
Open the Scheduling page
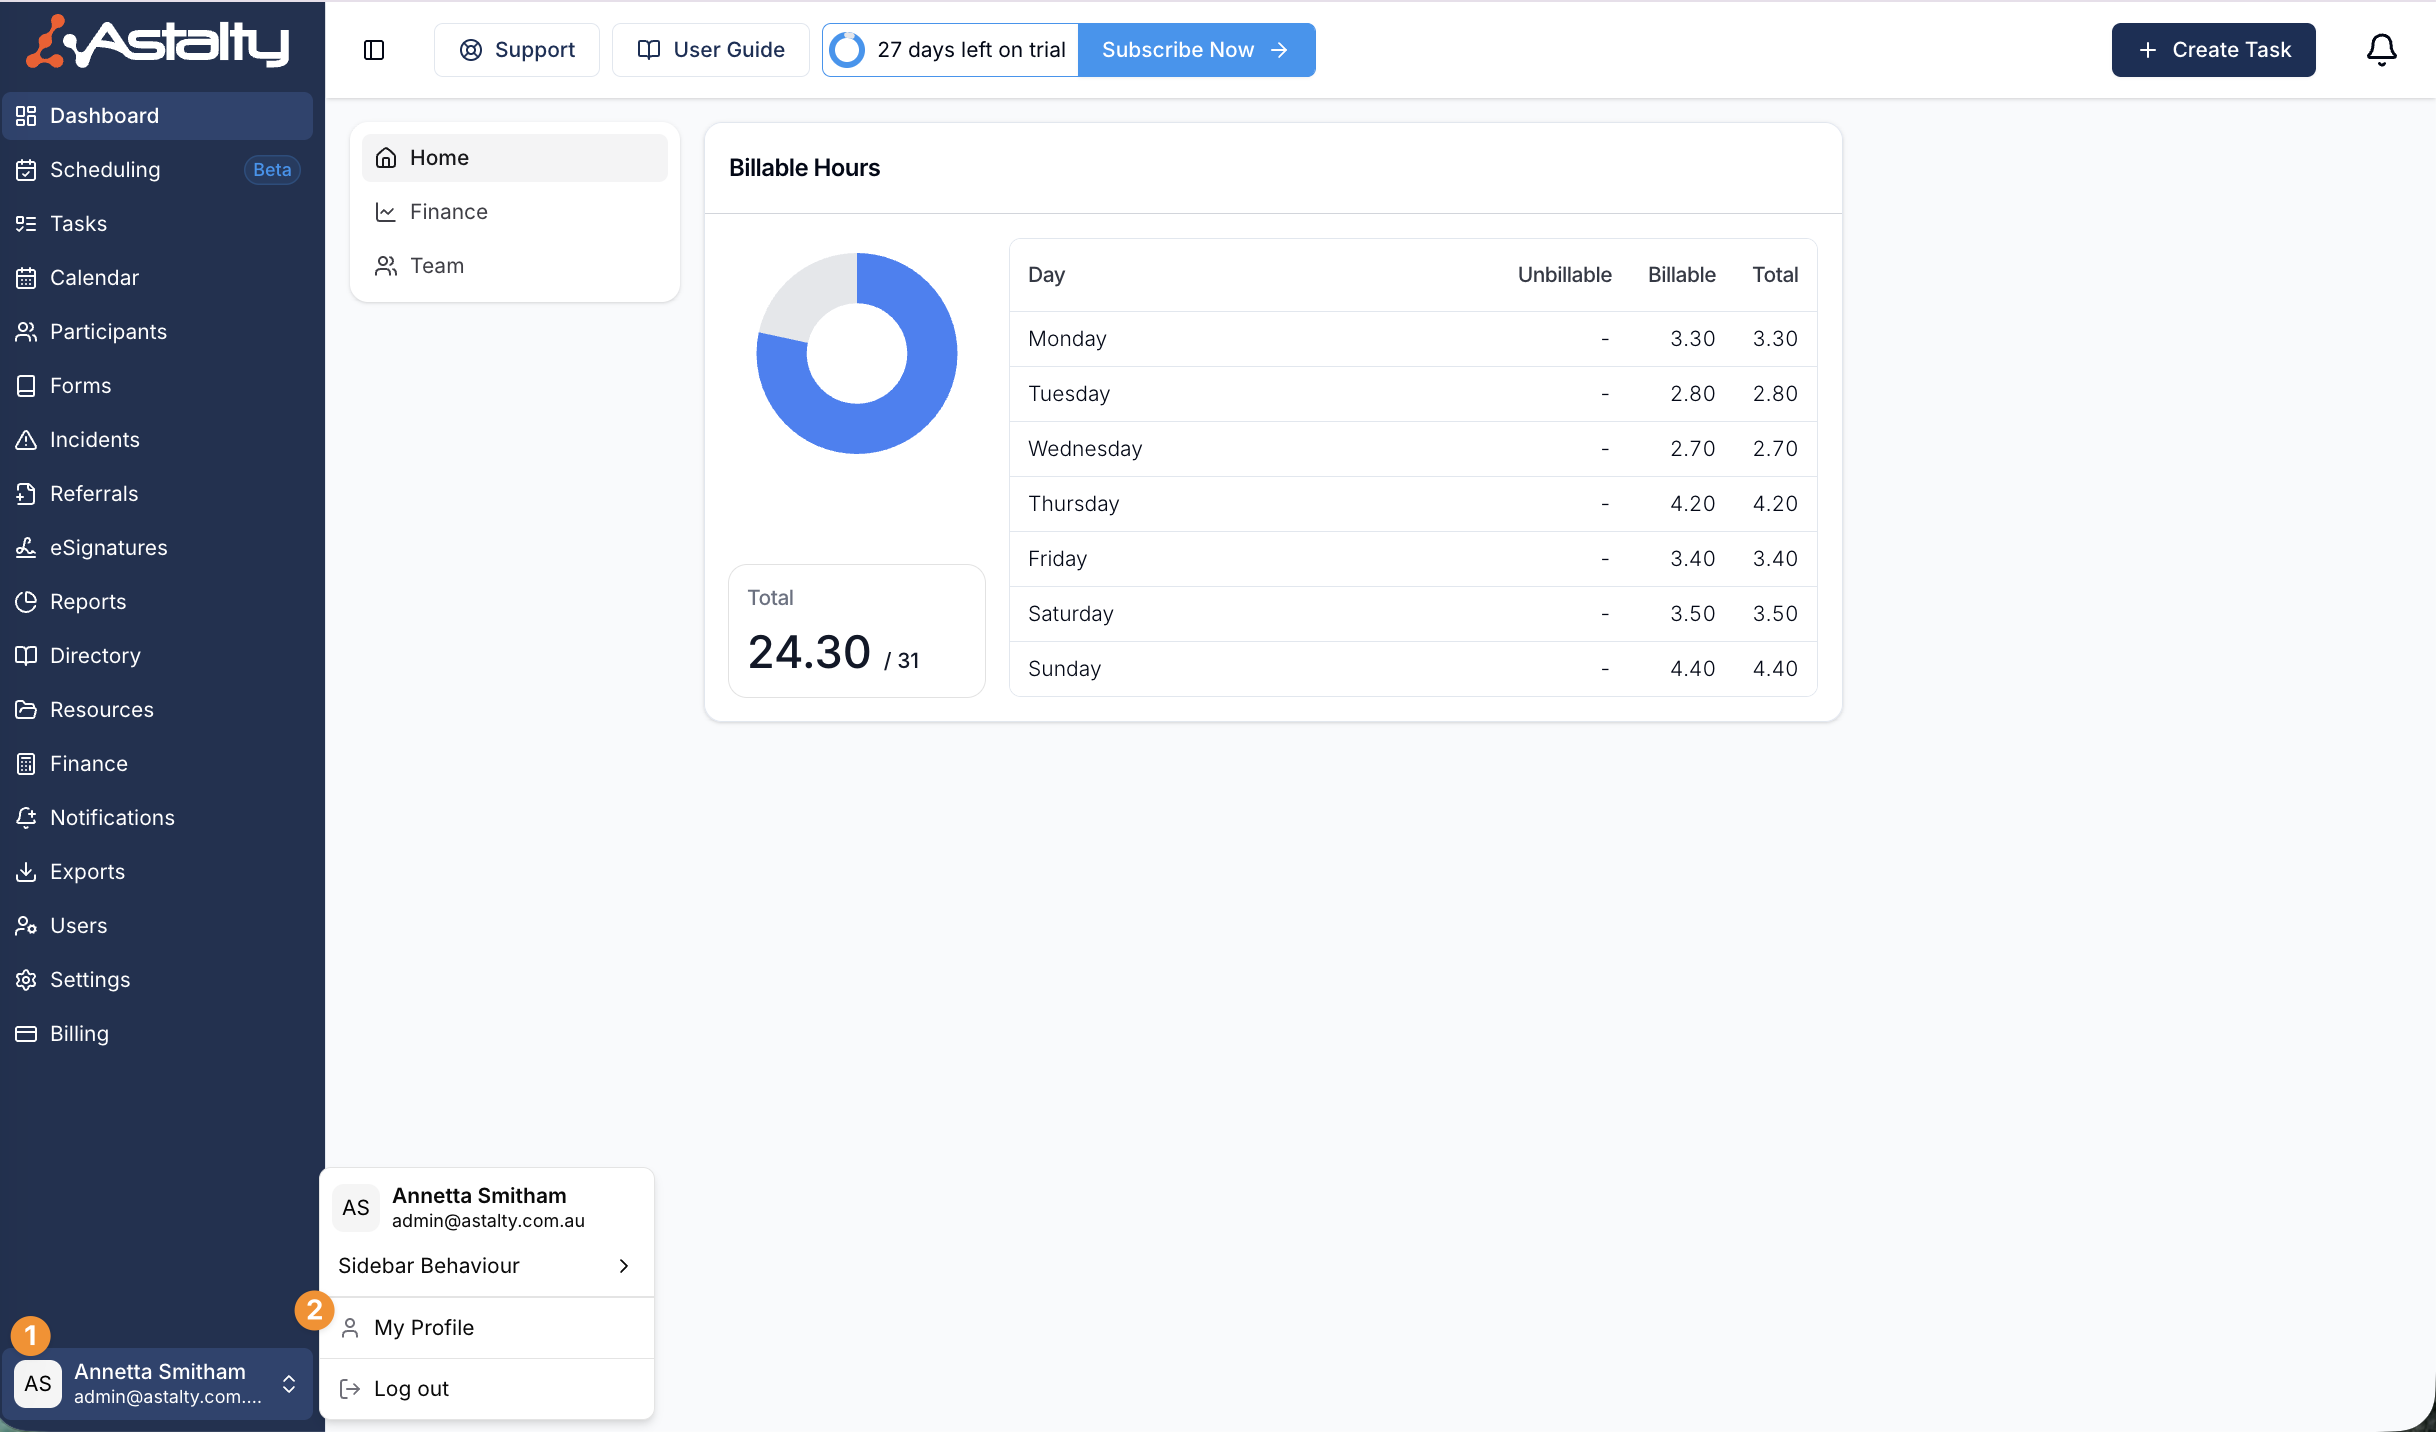105,170
